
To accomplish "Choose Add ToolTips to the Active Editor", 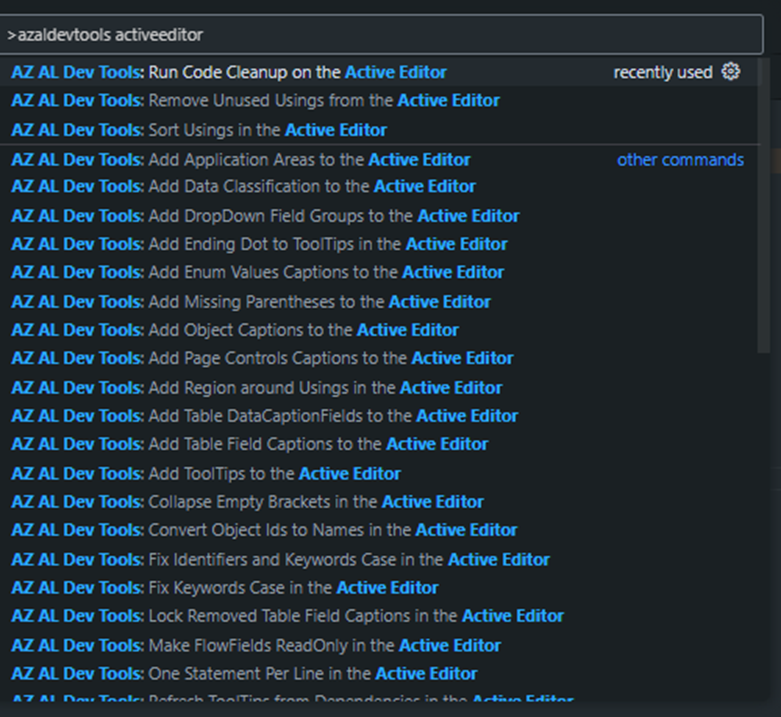I will tap(380, 474).
